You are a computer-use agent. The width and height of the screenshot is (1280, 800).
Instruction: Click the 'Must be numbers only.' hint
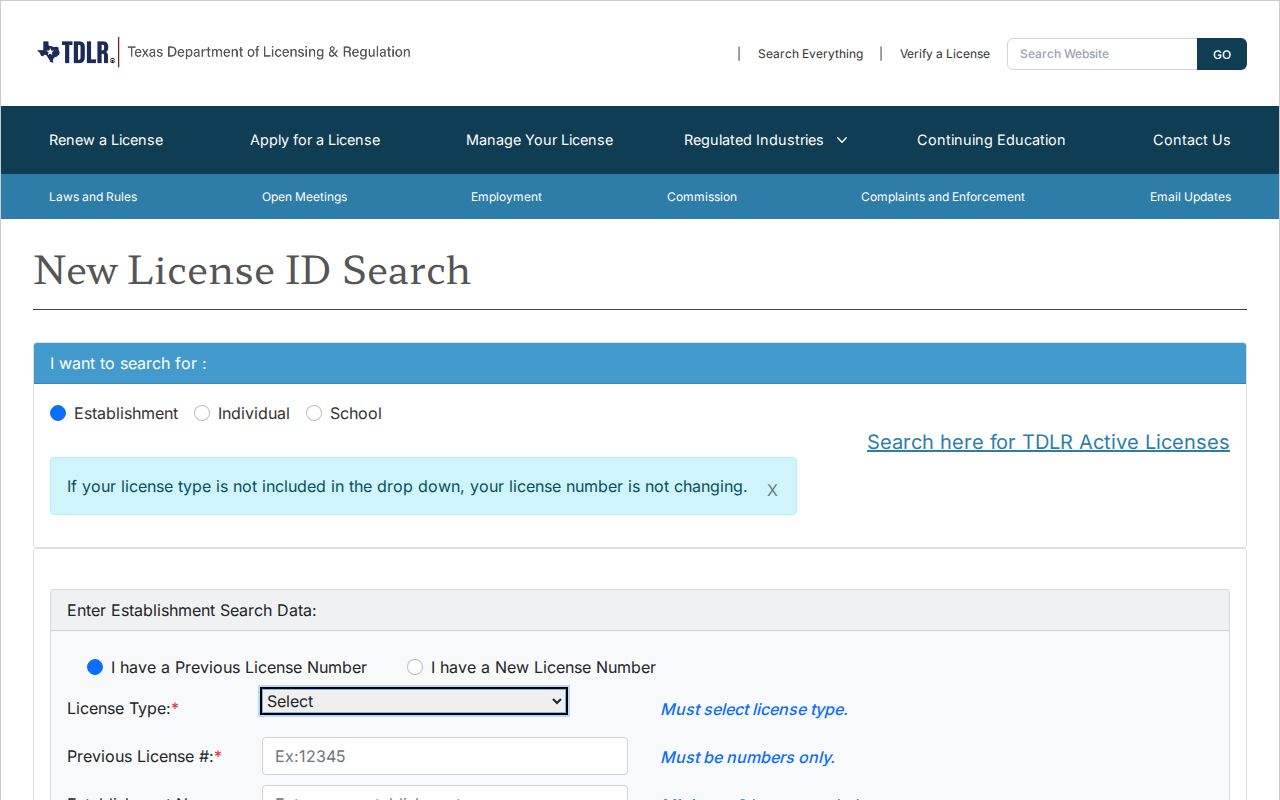coord(748,757)
